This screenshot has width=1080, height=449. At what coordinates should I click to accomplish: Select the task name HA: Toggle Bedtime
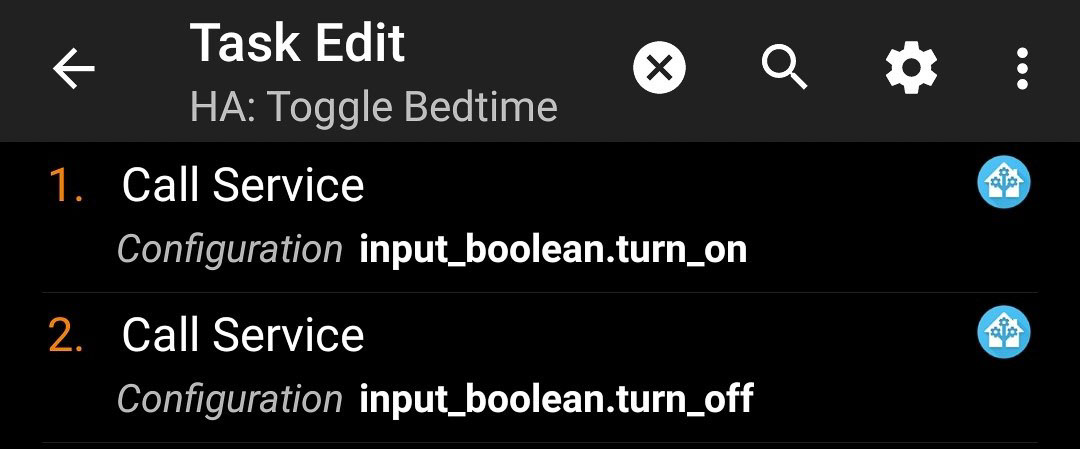click(x=373, y=107)
